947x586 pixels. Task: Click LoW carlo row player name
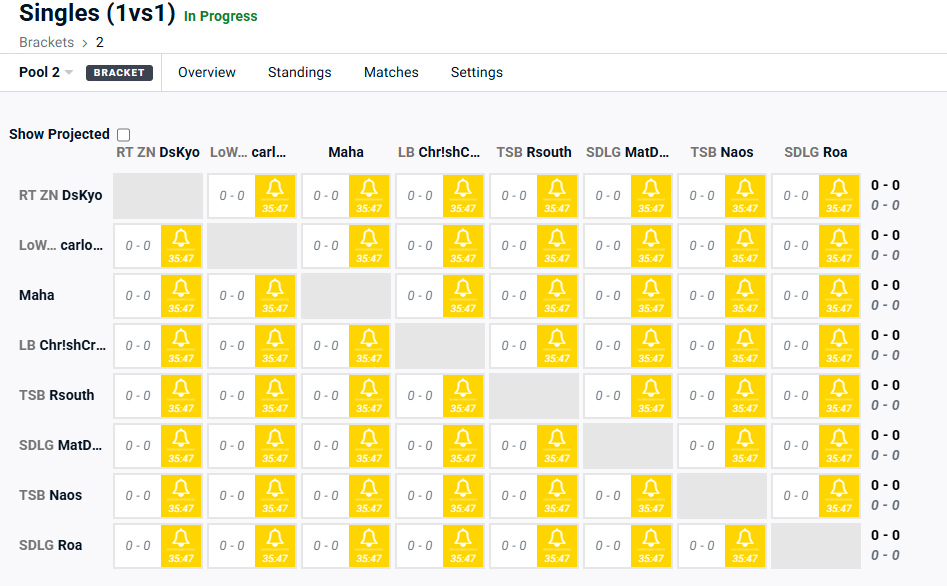click(60, 245)
